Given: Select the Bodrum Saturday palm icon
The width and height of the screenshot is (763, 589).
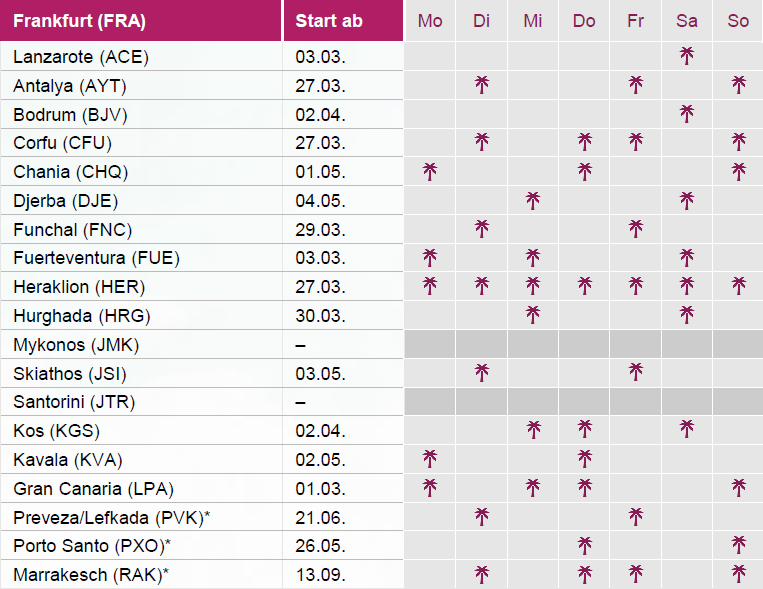Looking at the screenshot, I should pos(686,114).
